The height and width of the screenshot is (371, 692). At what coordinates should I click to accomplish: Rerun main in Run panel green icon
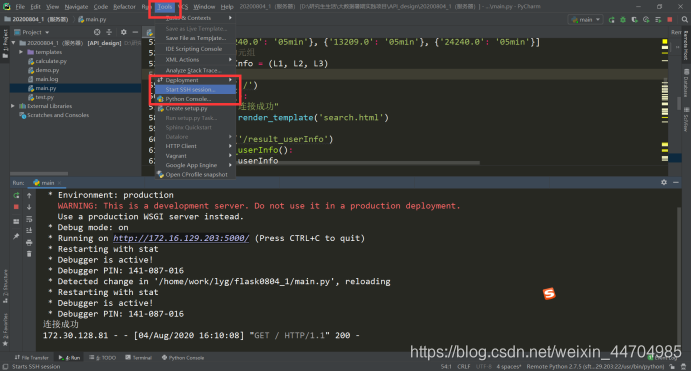pos(16,195)
